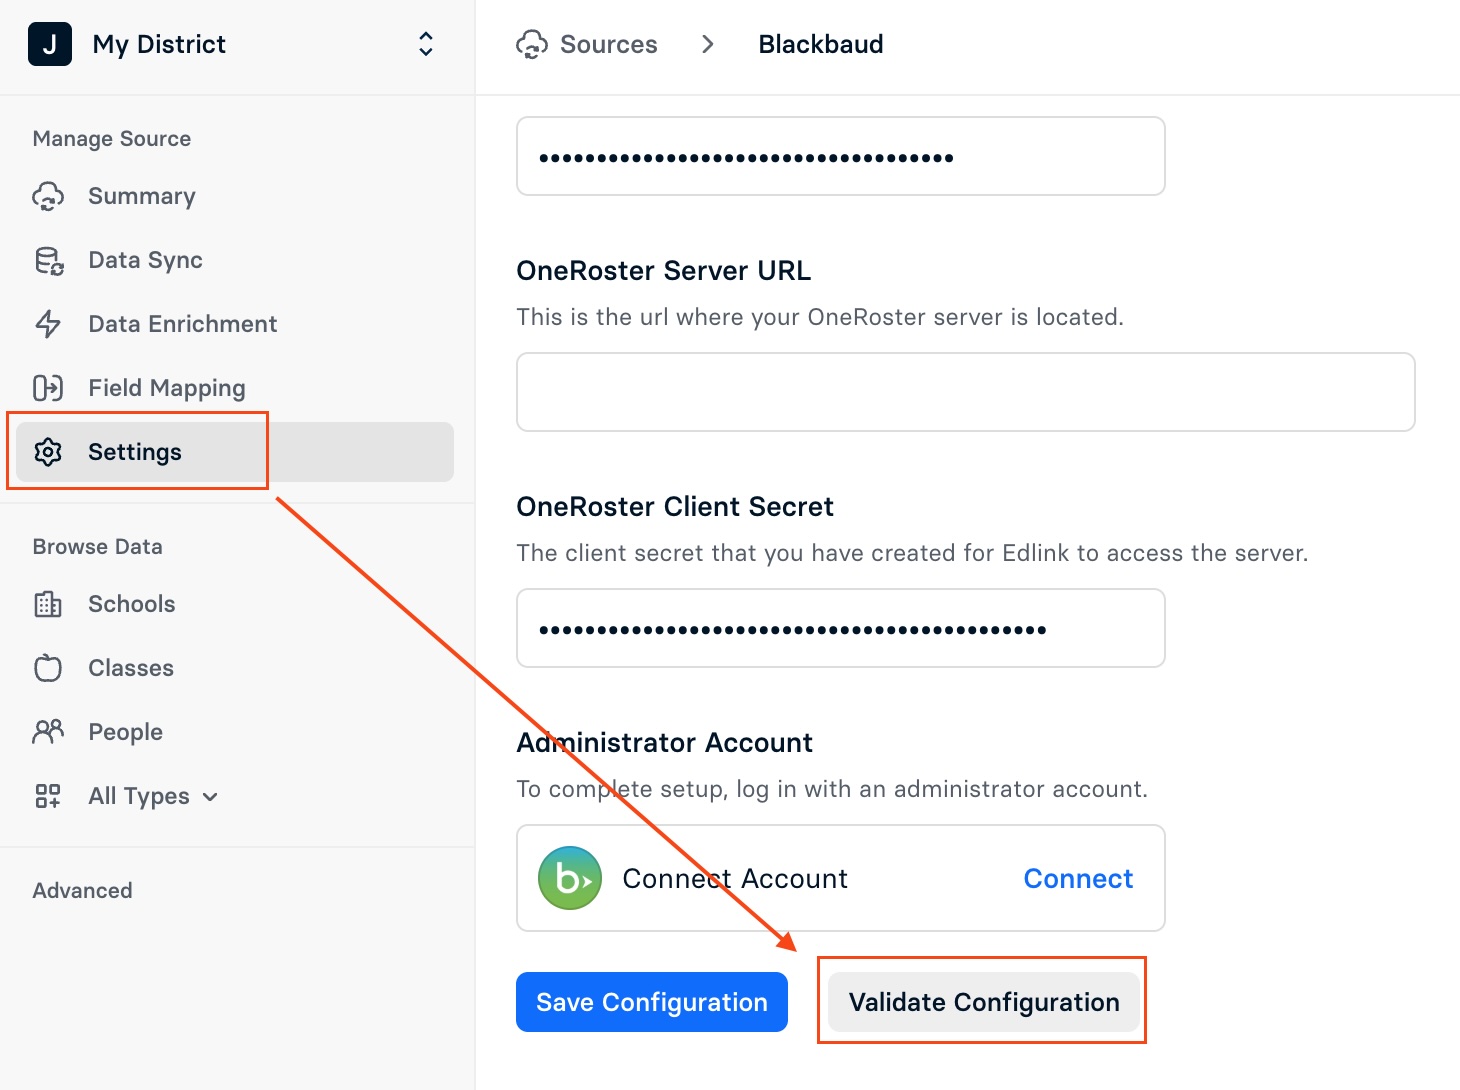Click the Data Enrichment lightning bolt icon
Screen dimensions: 1460x1090
click(48, 324)
